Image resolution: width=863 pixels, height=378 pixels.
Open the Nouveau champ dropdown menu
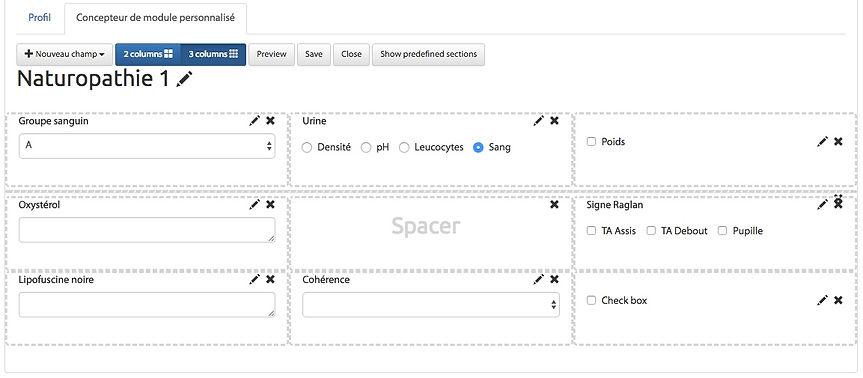[x=64, y=54]
